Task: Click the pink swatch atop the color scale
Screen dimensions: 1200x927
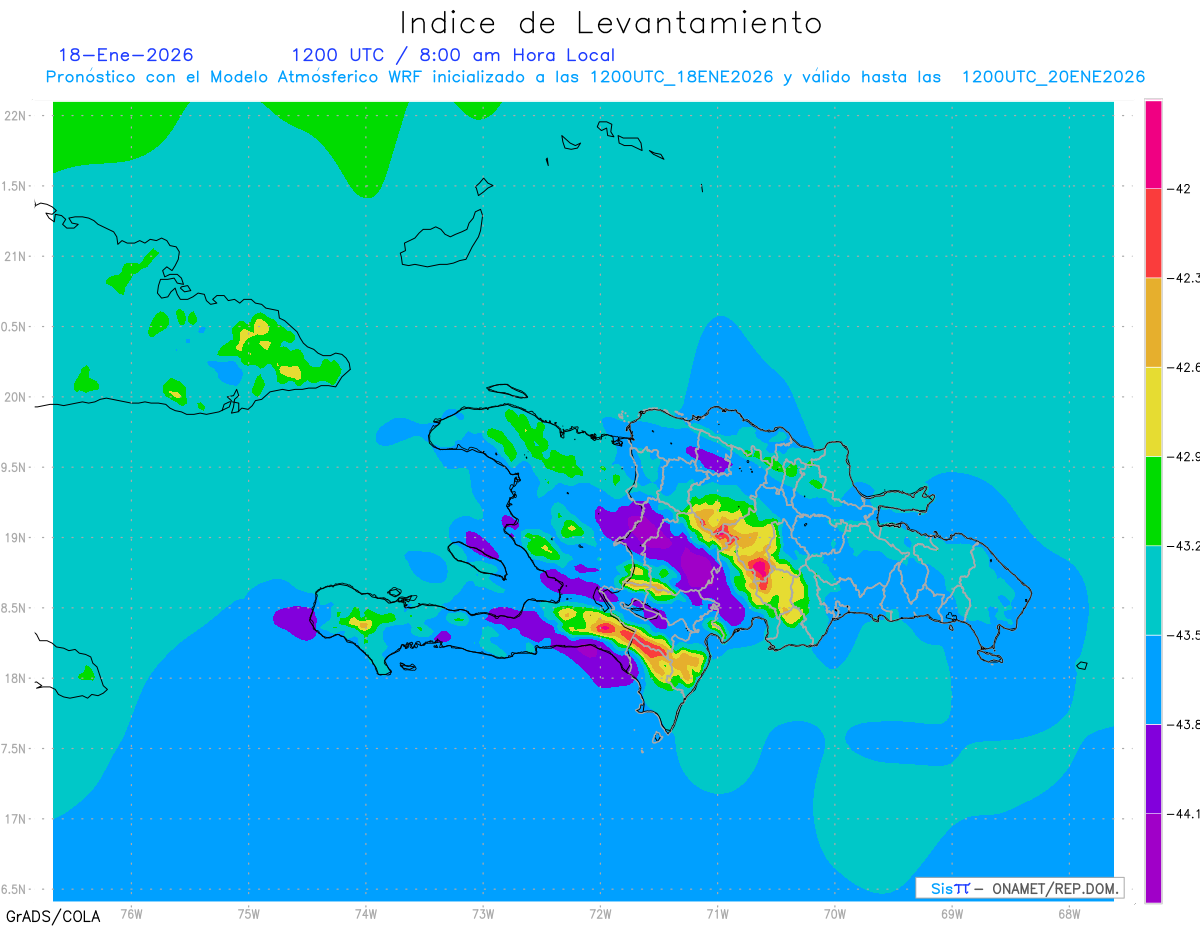Action: (1153, 144)
